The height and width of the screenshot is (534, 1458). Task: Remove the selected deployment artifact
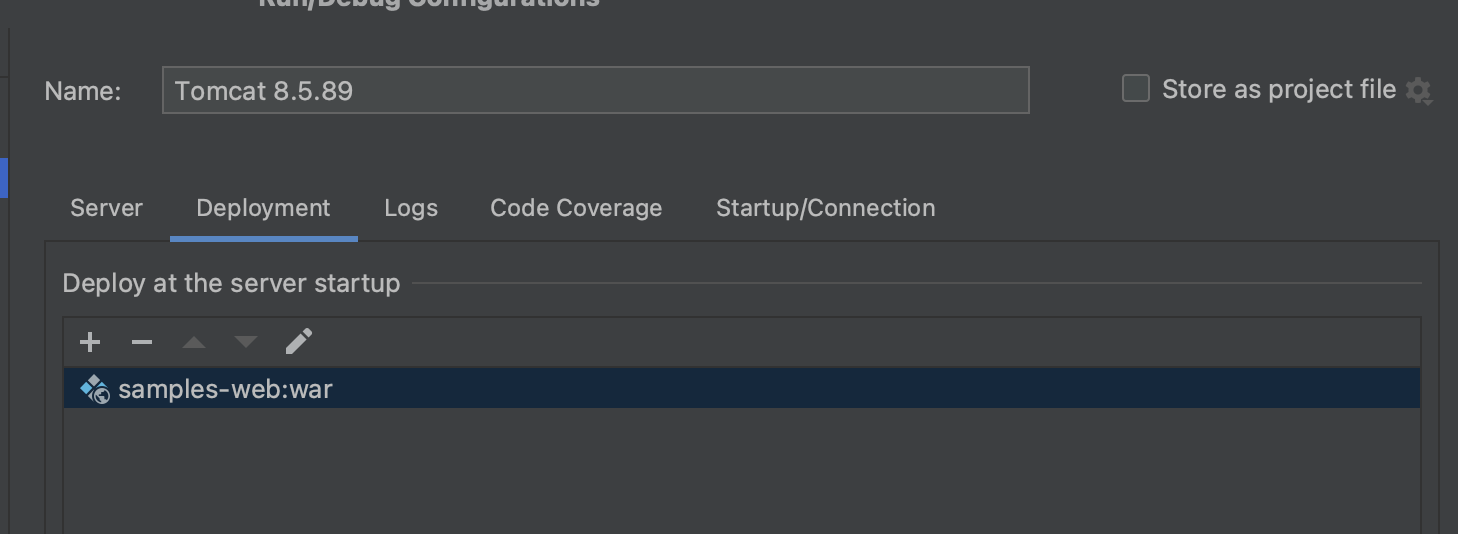(142, 342)
